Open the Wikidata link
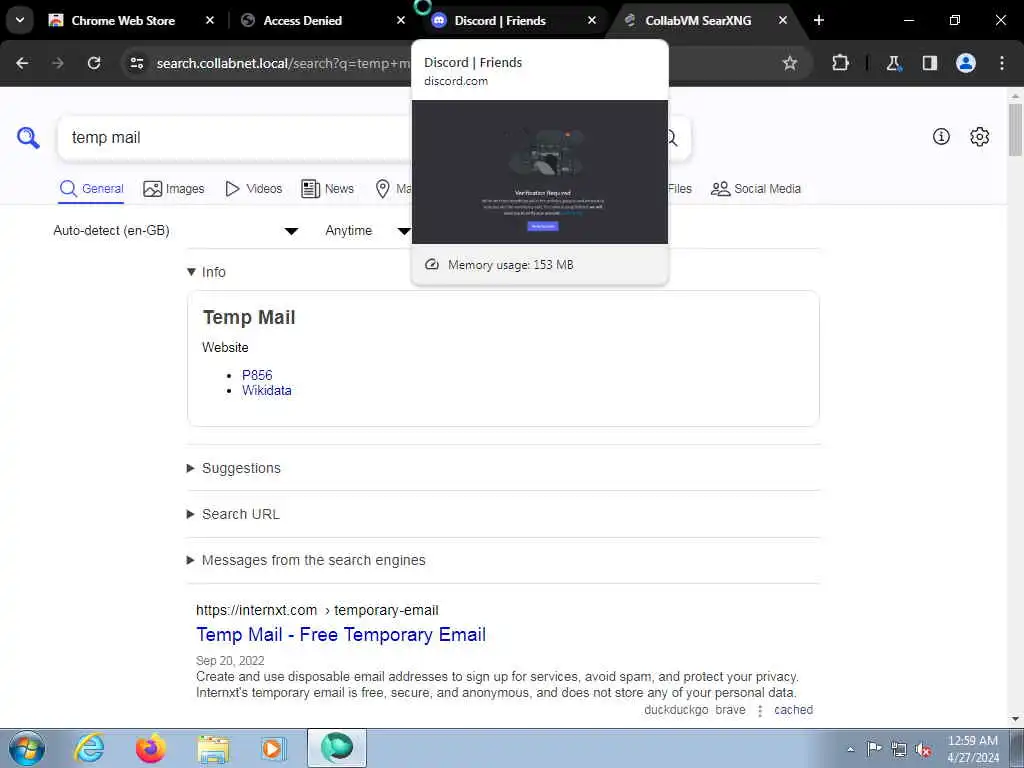The width and height of the screenshot is (1024, 768). (x=266, y=391)
